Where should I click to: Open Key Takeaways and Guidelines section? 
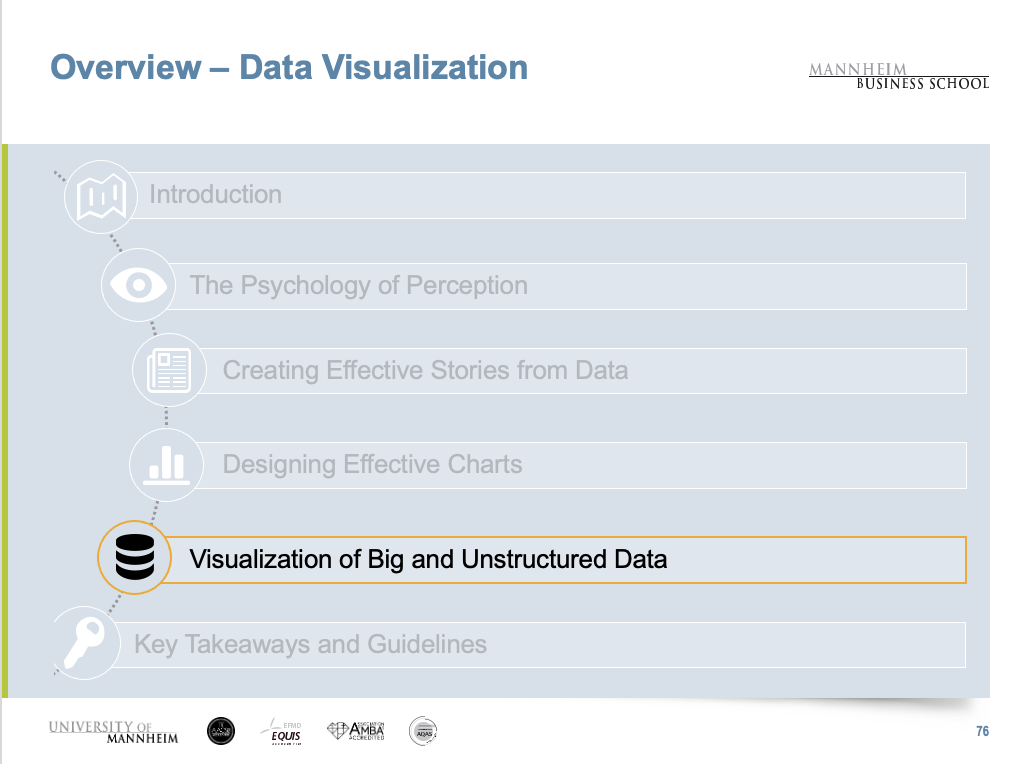[x=545, y=644]
